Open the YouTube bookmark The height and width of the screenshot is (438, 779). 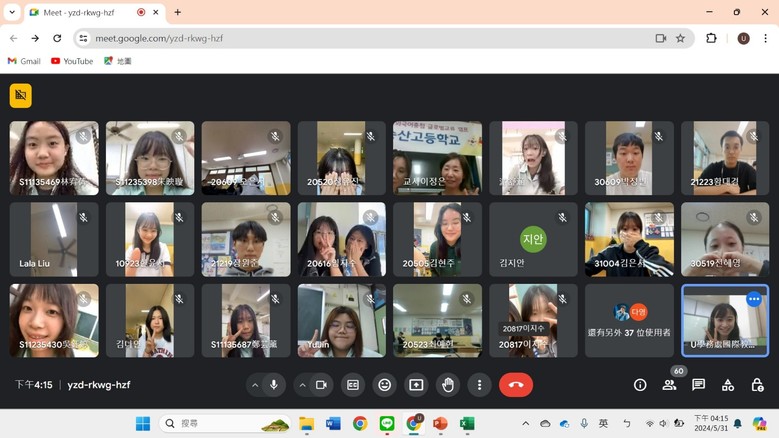tap(72, 61)
